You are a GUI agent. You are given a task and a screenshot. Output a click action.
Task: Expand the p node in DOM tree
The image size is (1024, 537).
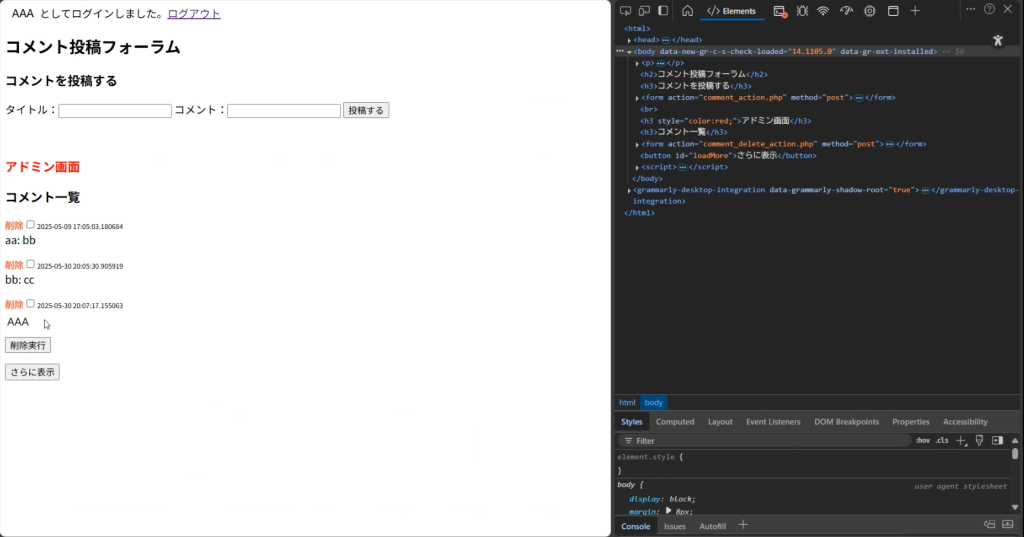tap(637, 63)
